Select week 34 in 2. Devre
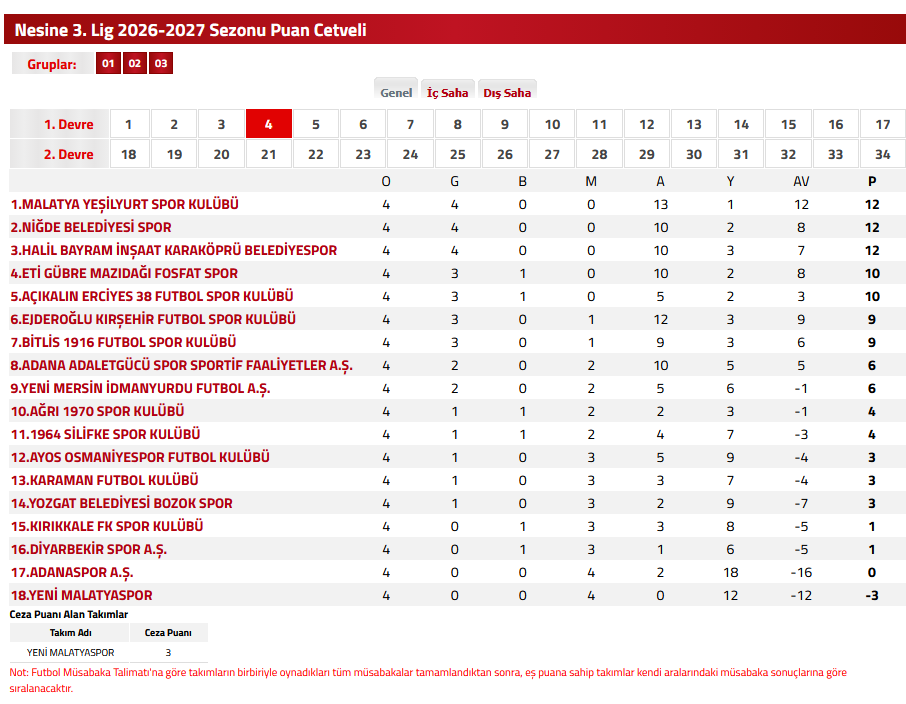Viewport: 906px width, 704px height. [x=883, y=154]
